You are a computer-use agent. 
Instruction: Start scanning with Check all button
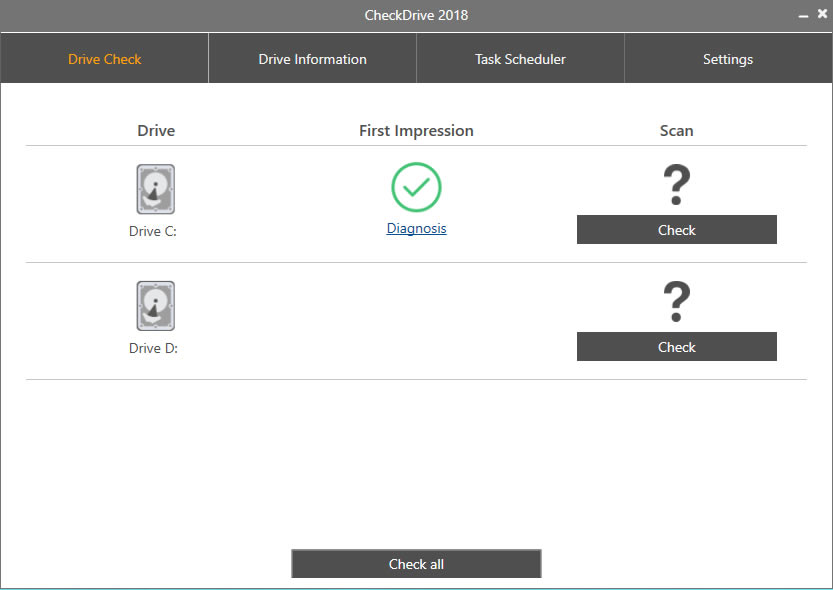click(416, 564)
